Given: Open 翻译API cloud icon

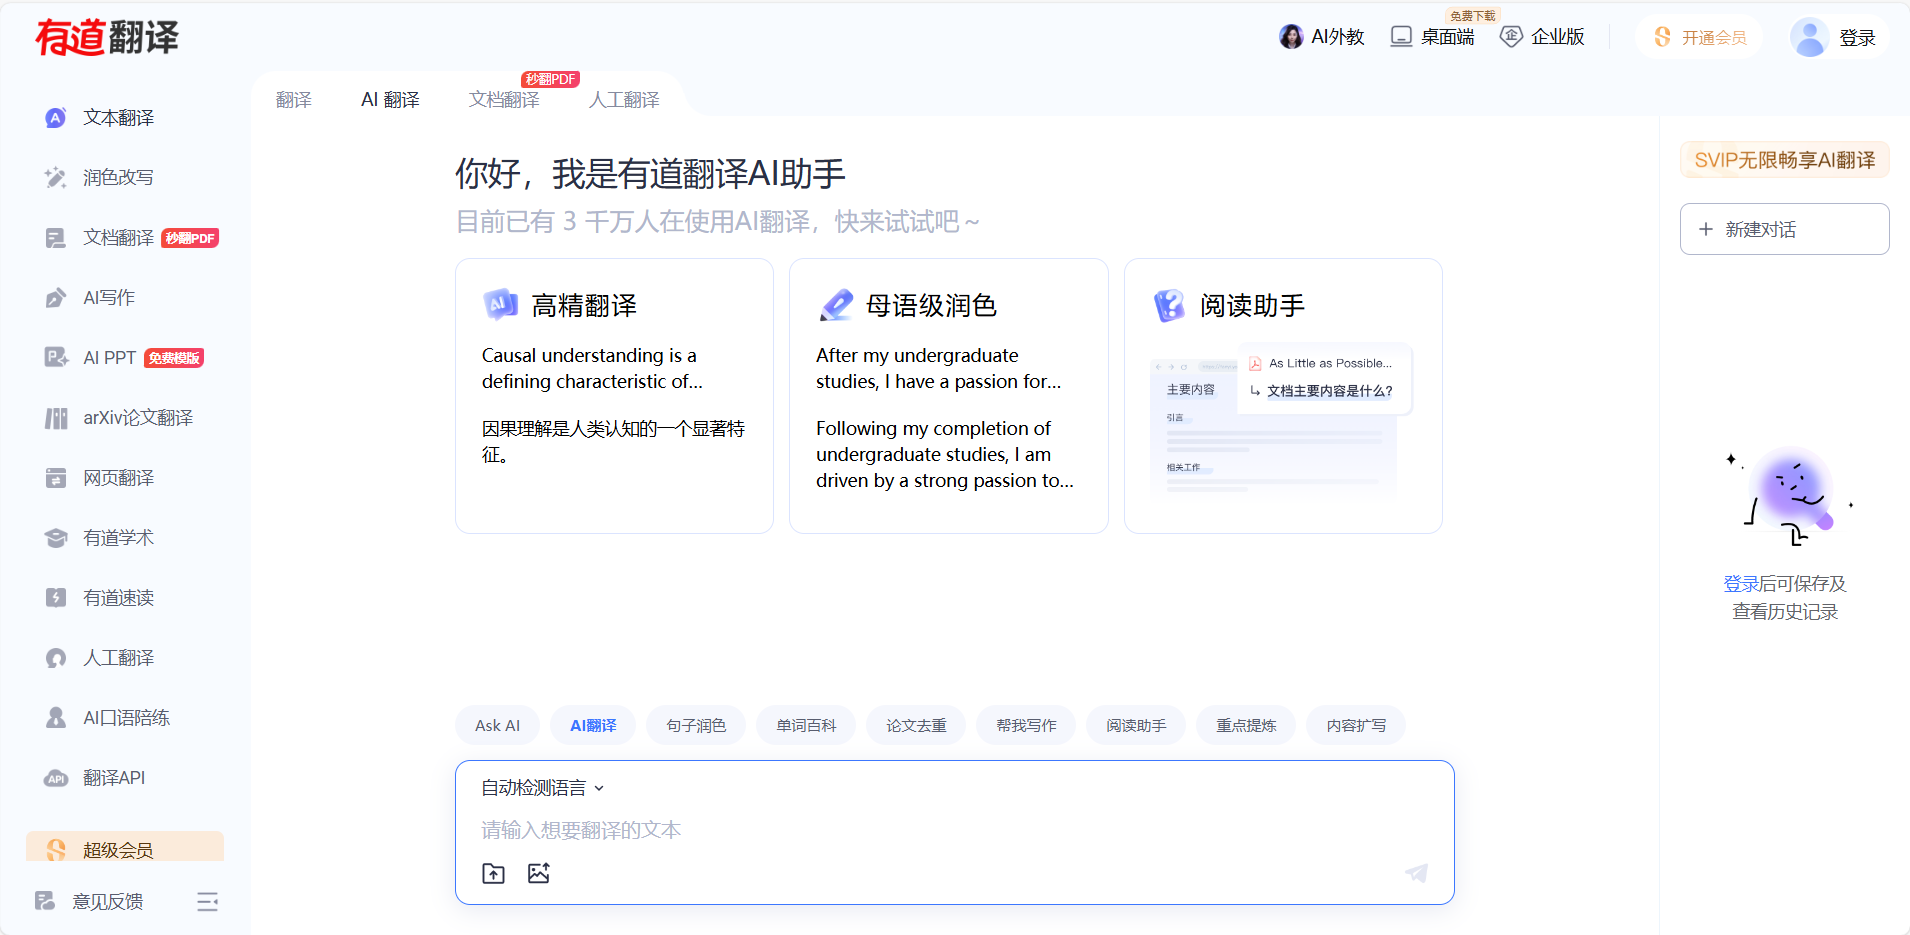Looking at the screenshot, I should click(x=56, y=778).
